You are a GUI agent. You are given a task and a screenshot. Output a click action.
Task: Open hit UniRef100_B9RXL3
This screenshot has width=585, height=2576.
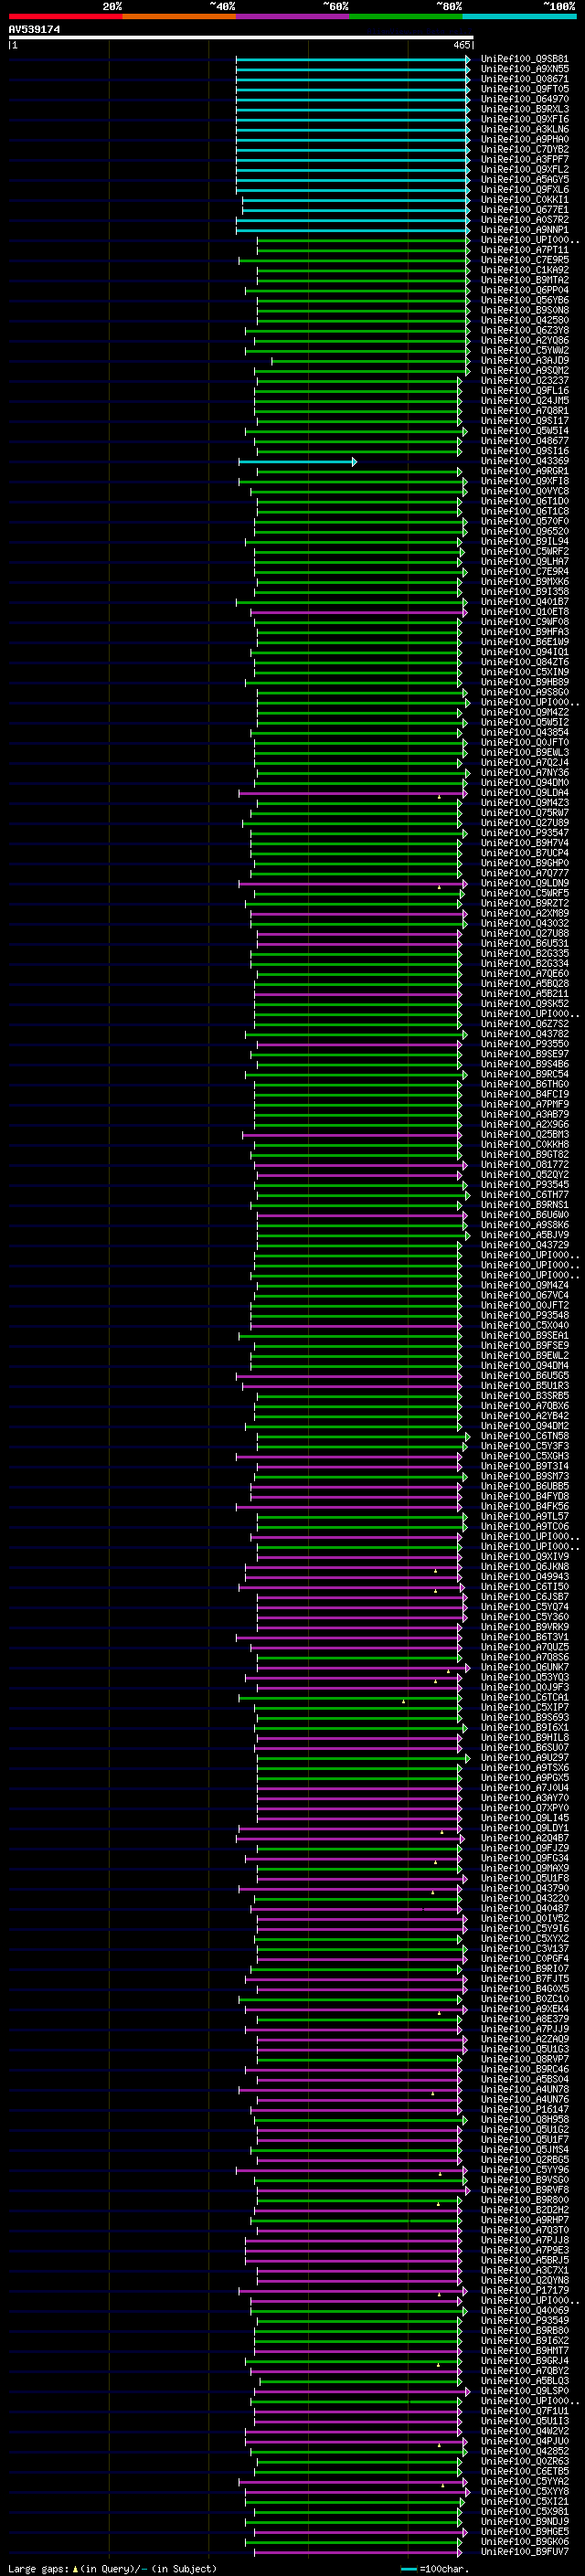pos(525,109)
